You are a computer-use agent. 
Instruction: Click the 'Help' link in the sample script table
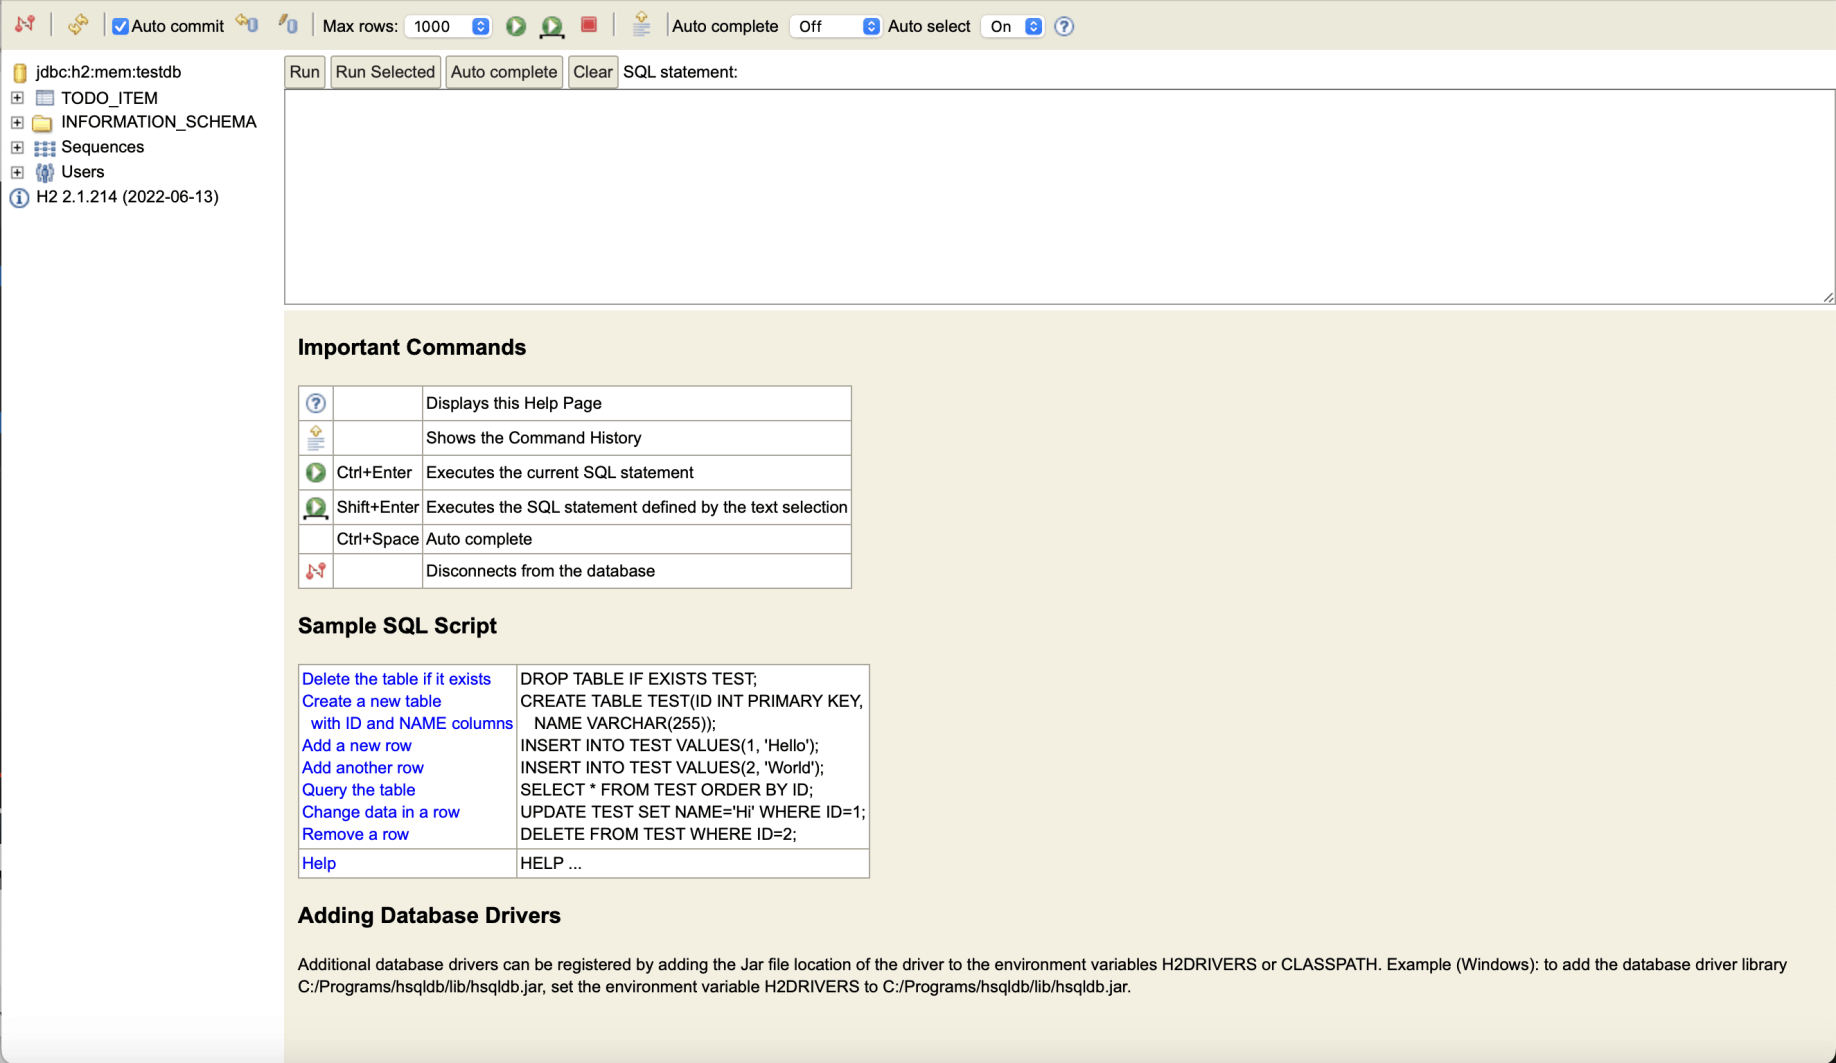(319, 863)
